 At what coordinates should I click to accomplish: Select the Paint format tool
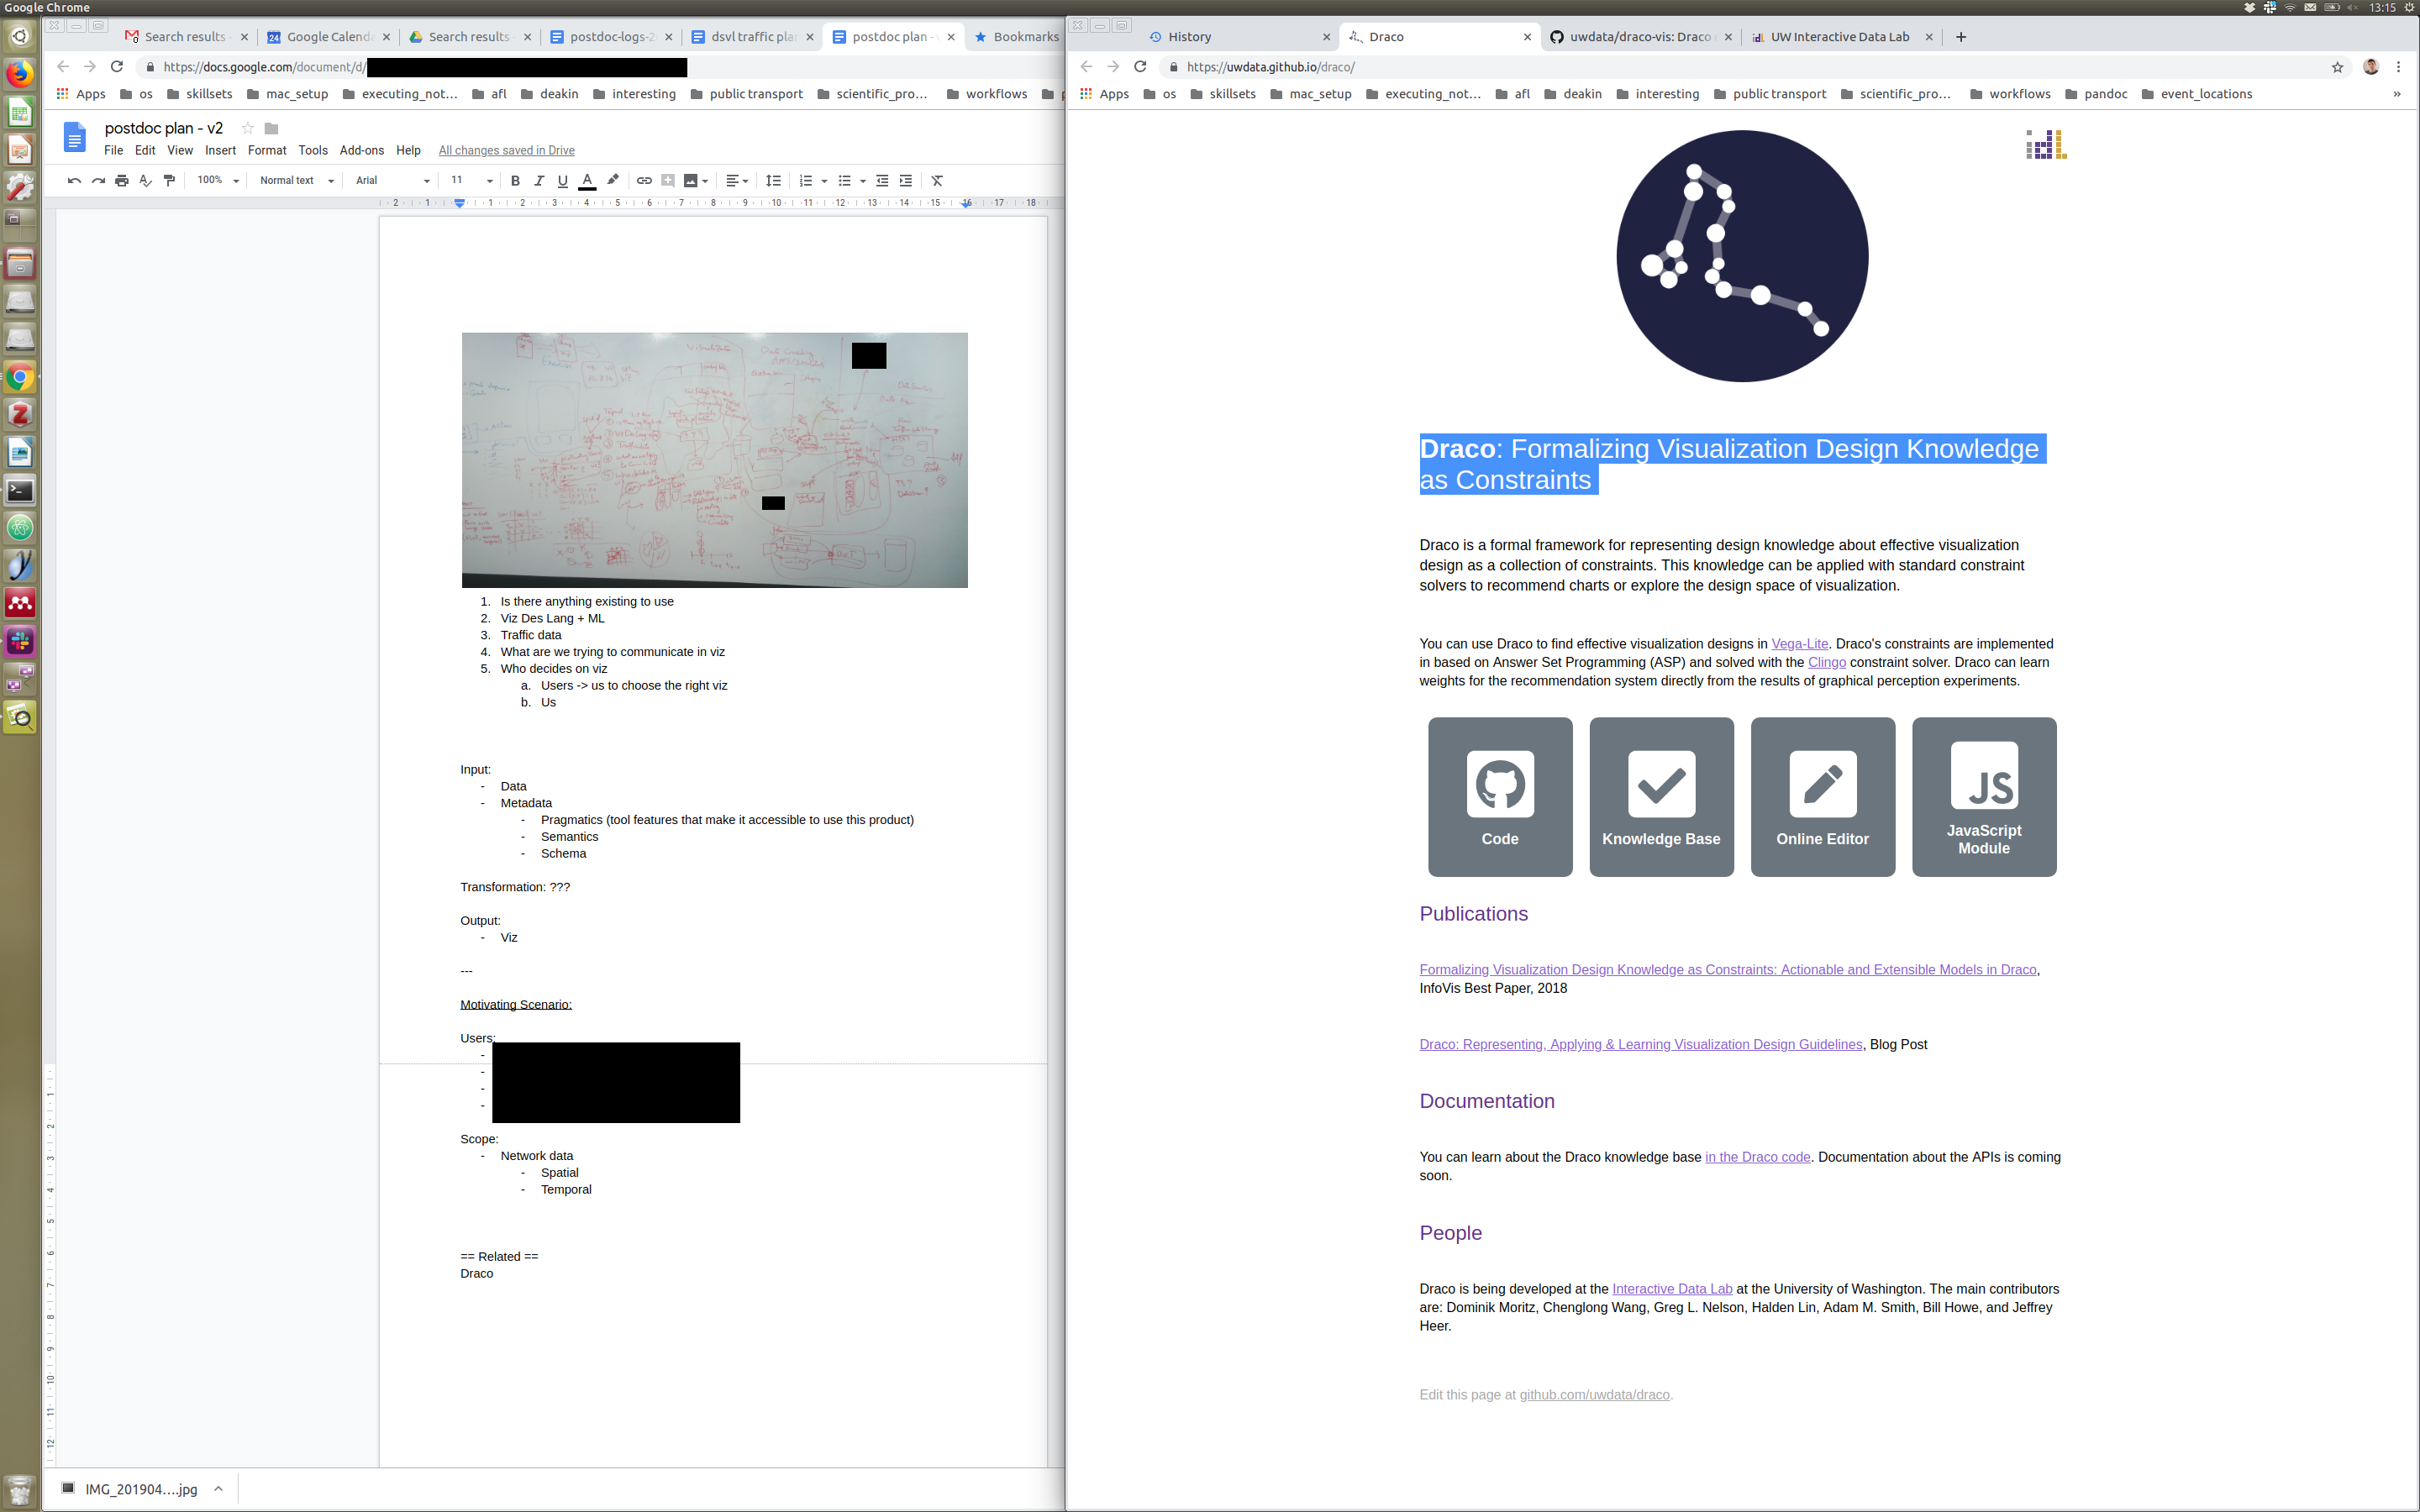[x=169, y=181]
